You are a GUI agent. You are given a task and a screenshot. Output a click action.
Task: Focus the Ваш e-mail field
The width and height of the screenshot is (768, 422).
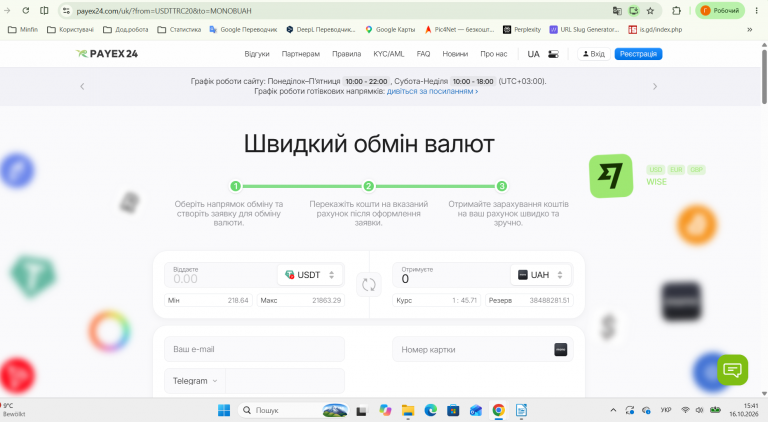click(254, 349)
